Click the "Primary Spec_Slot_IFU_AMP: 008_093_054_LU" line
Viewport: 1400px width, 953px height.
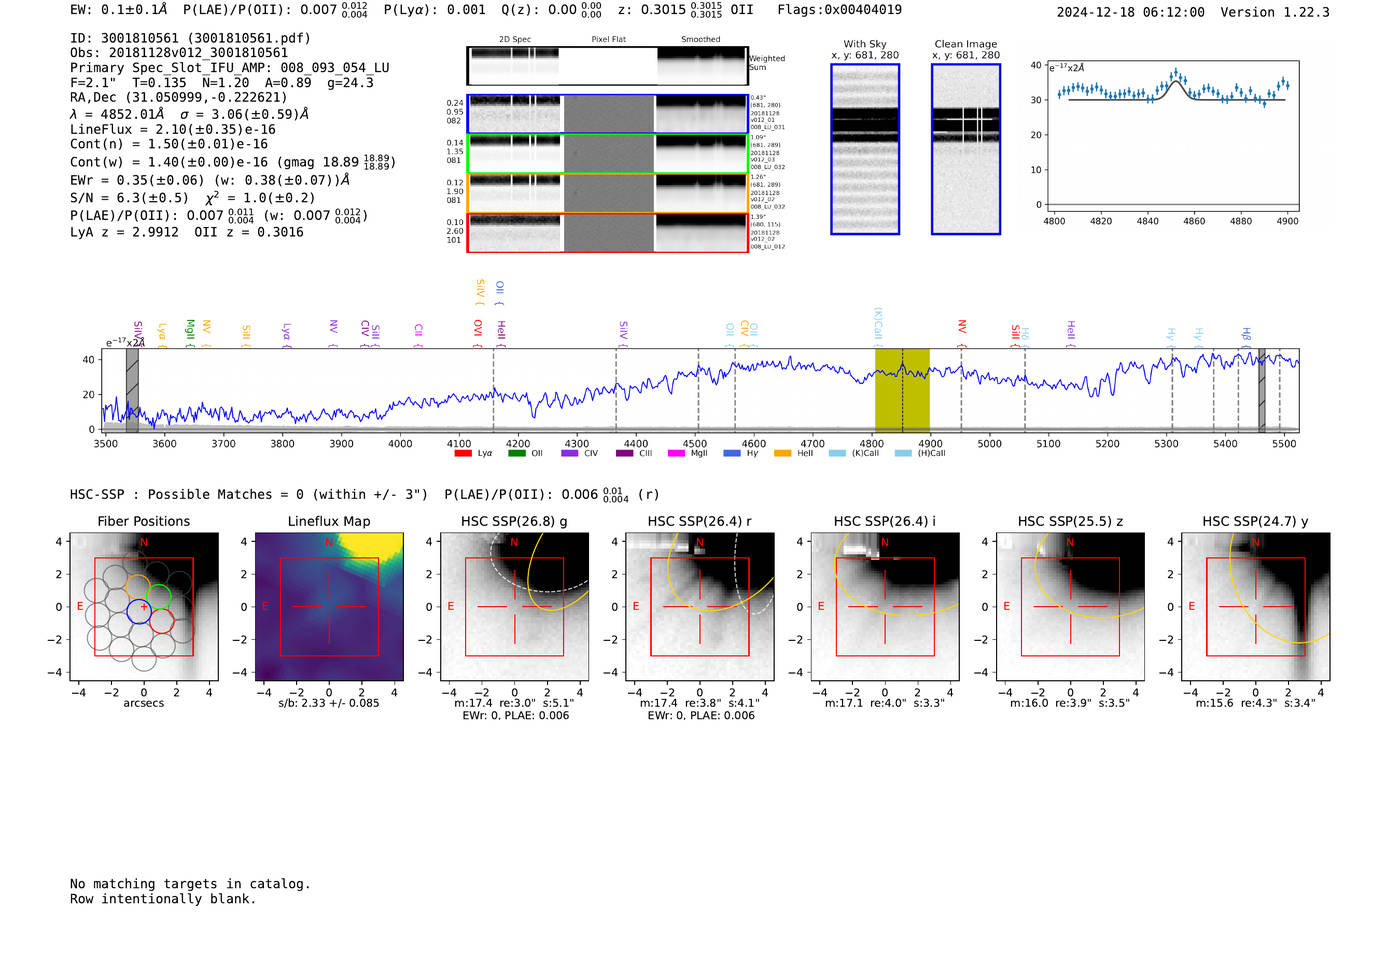pyautogui.click(x=230, y=68)
